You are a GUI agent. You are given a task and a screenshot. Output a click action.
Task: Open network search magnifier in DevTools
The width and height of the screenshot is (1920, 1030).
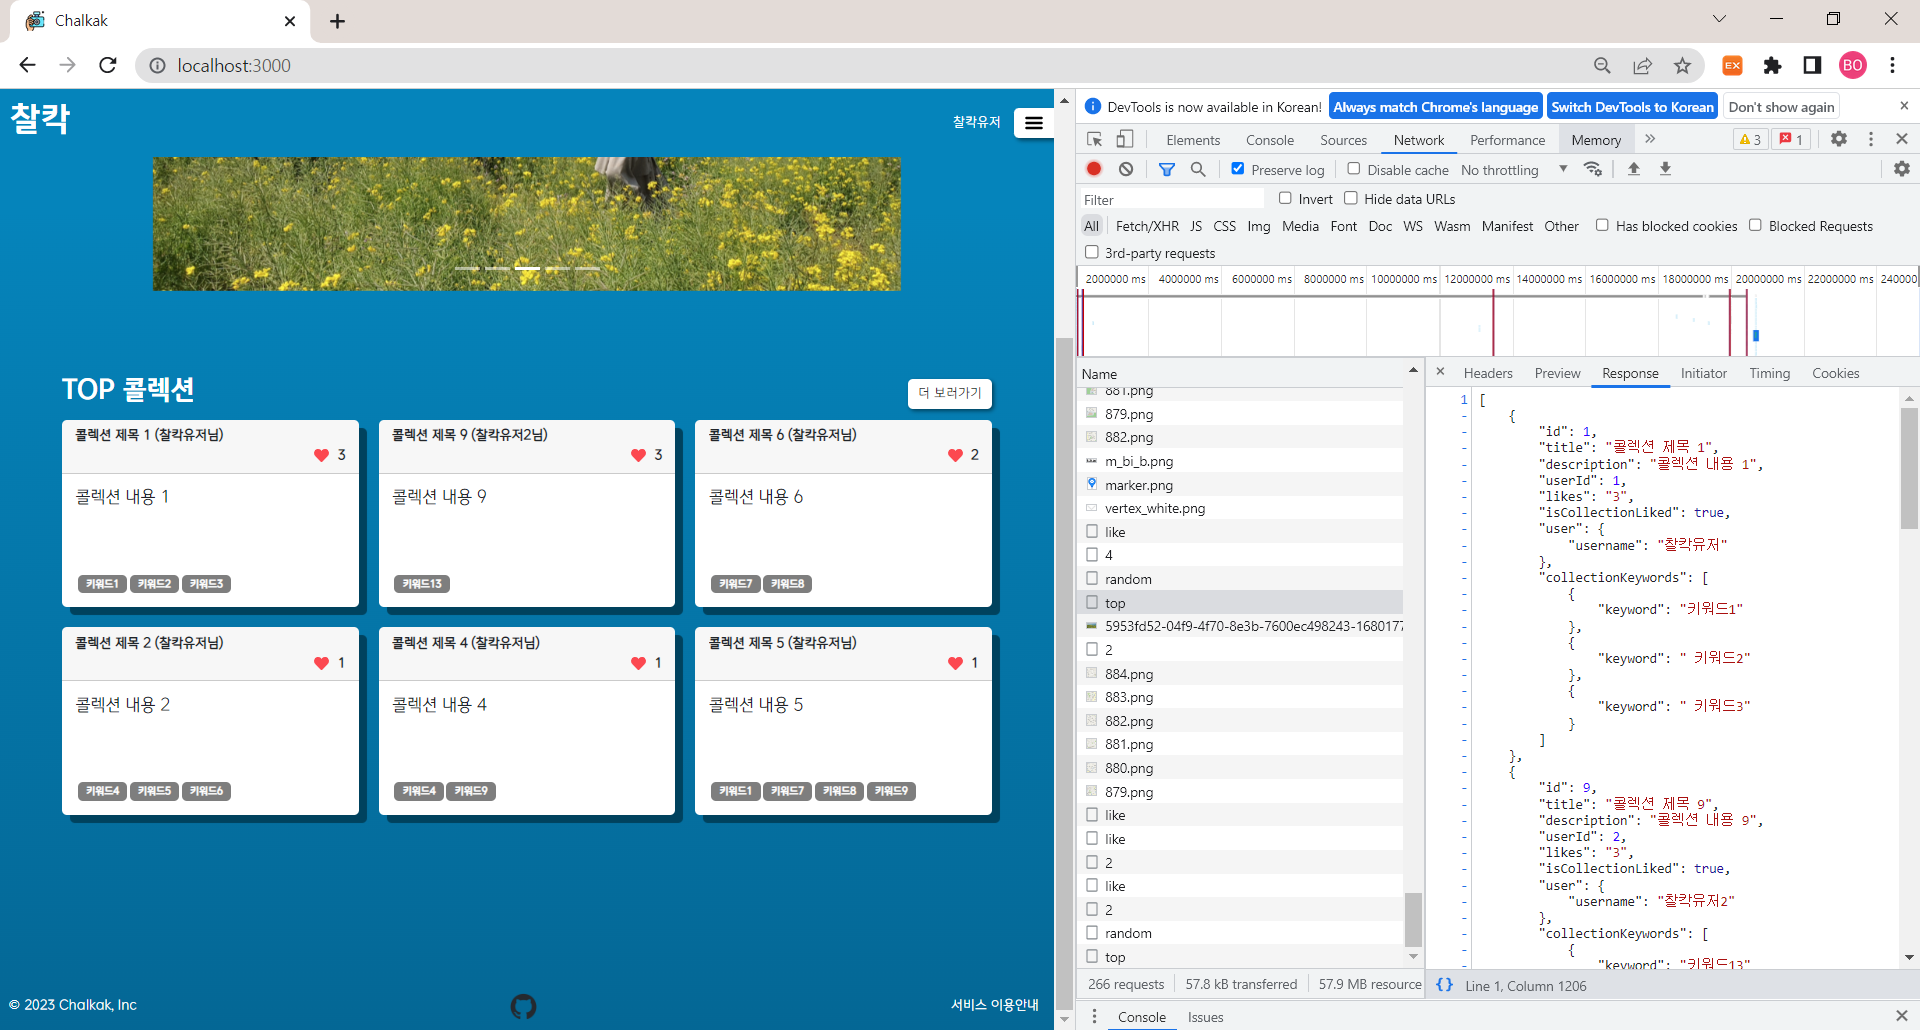[1198, 169]
